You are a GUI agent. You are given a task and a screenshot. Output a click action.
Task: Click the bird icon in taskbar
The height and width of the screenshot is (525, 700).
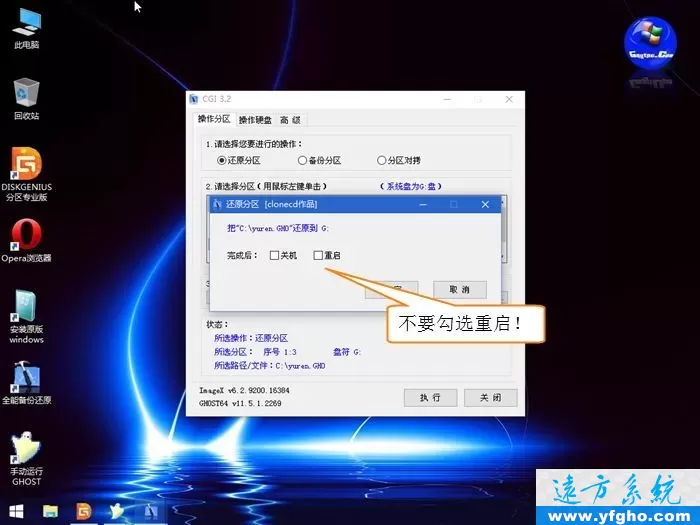(117, 512)
